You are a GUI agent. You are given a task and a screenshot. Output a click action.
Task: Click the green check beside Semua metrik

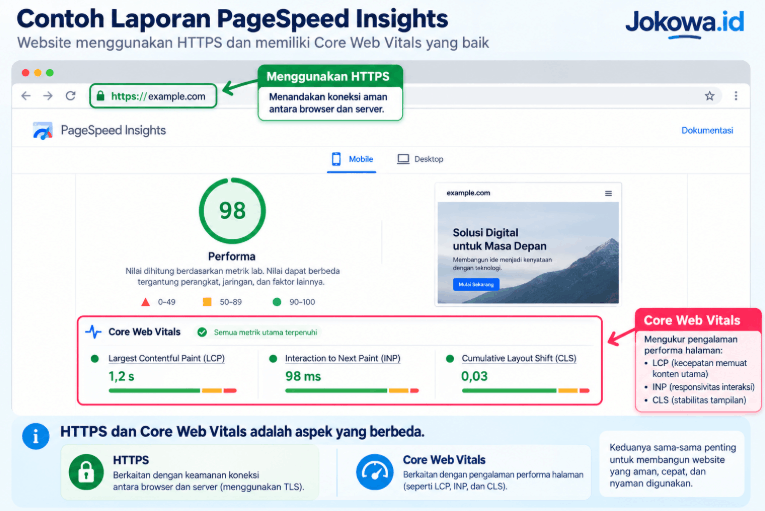[202, 332]
